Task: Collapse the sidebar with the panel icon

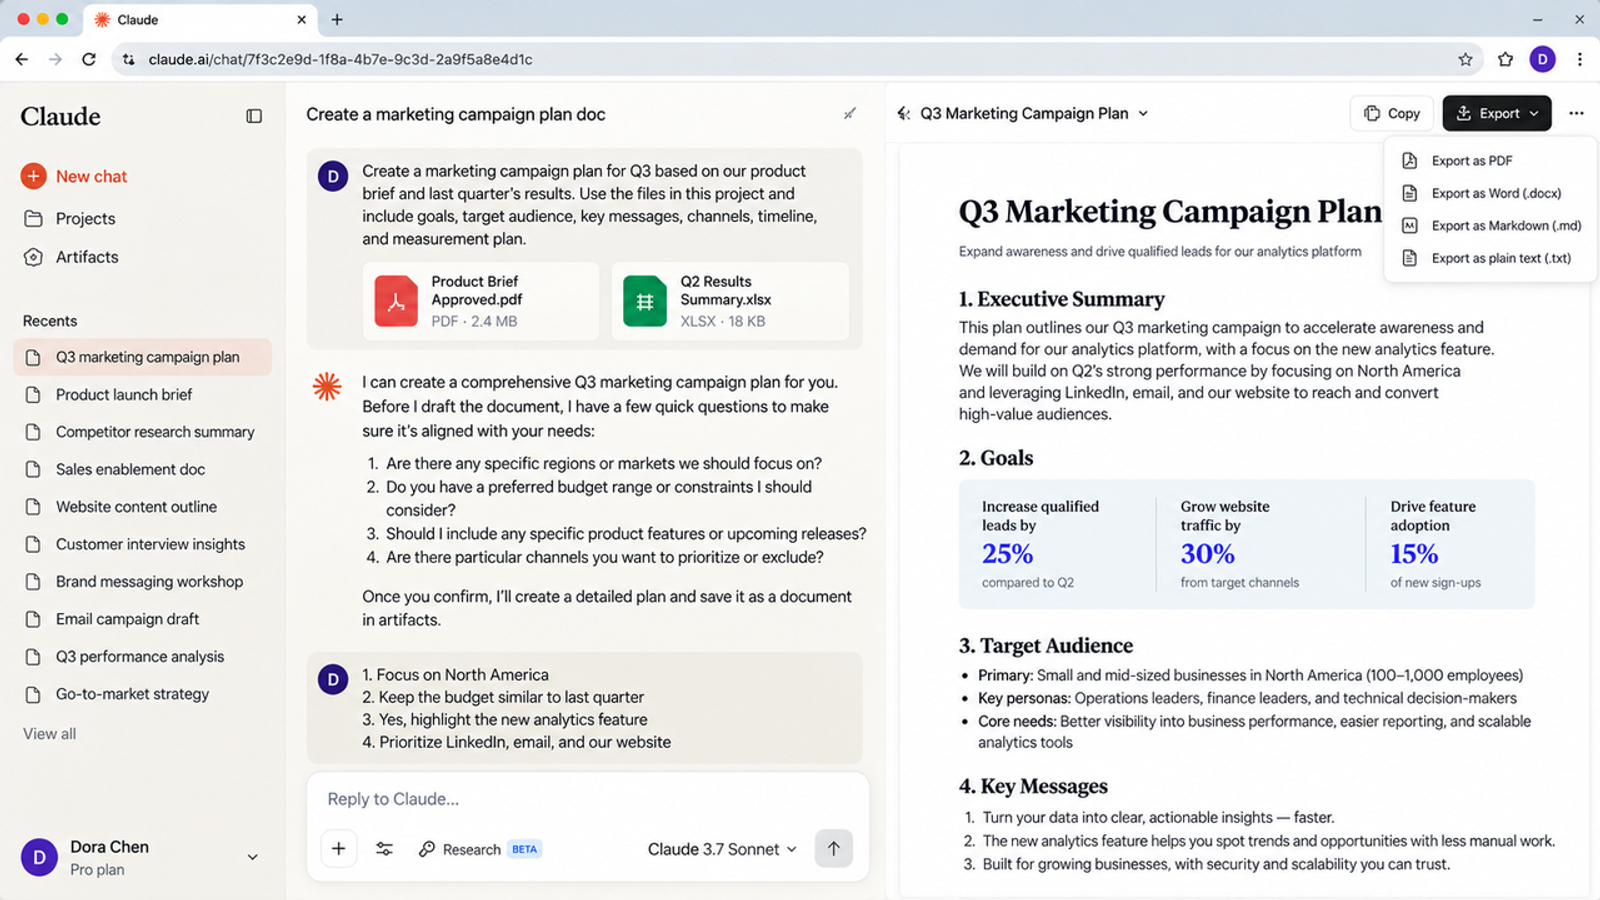Action: [254, 116]
